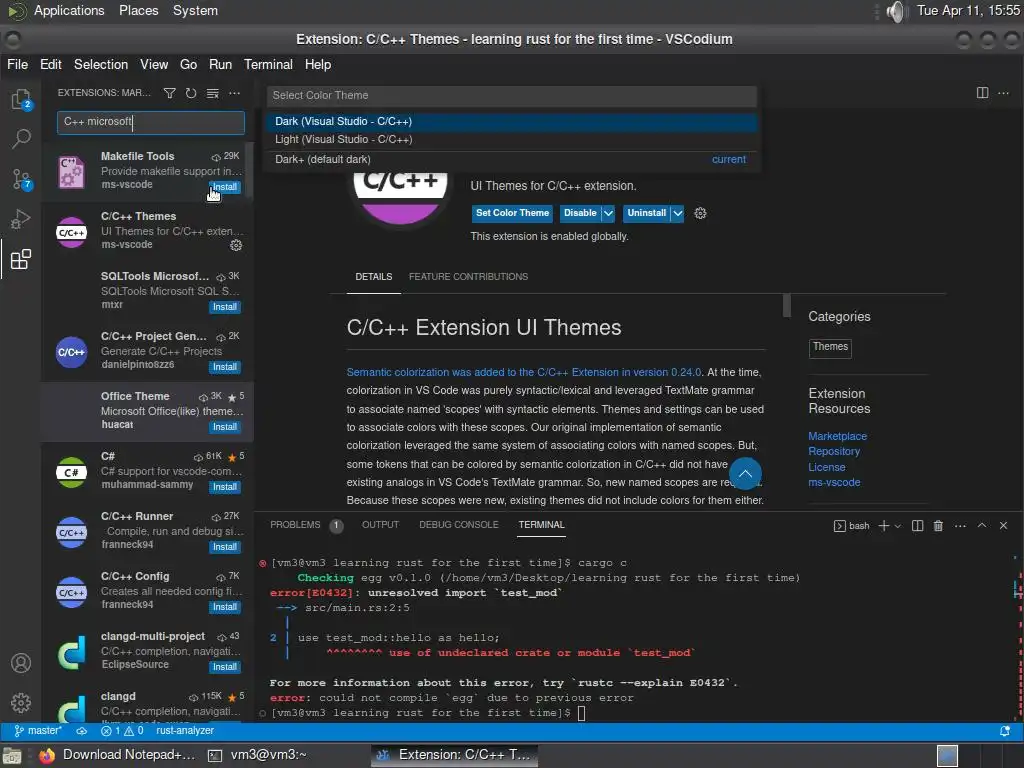Screen dimensions: 1024x768
Task: Click rust-analyzer in status bar
Action: (185, 731)
